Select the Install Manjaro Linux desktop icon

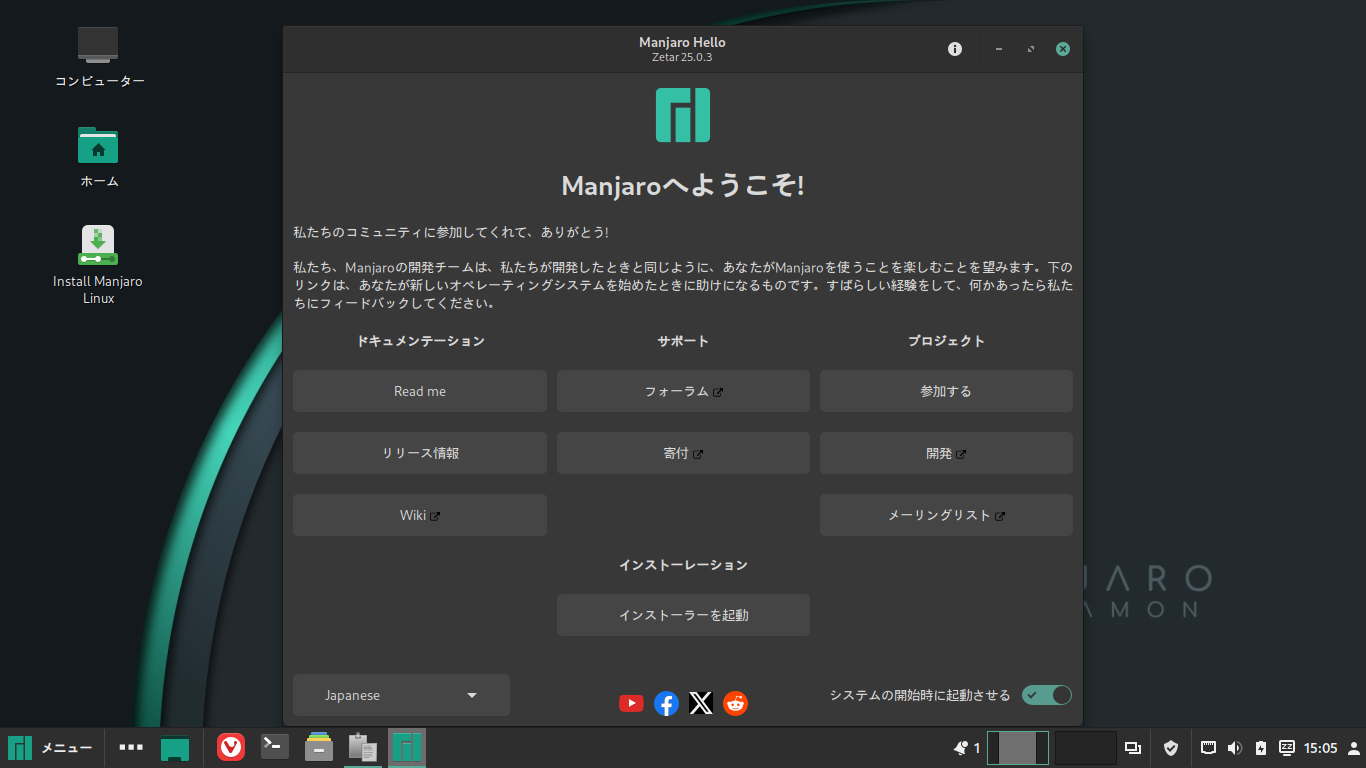pyautogui.click(x=98, y=264)
